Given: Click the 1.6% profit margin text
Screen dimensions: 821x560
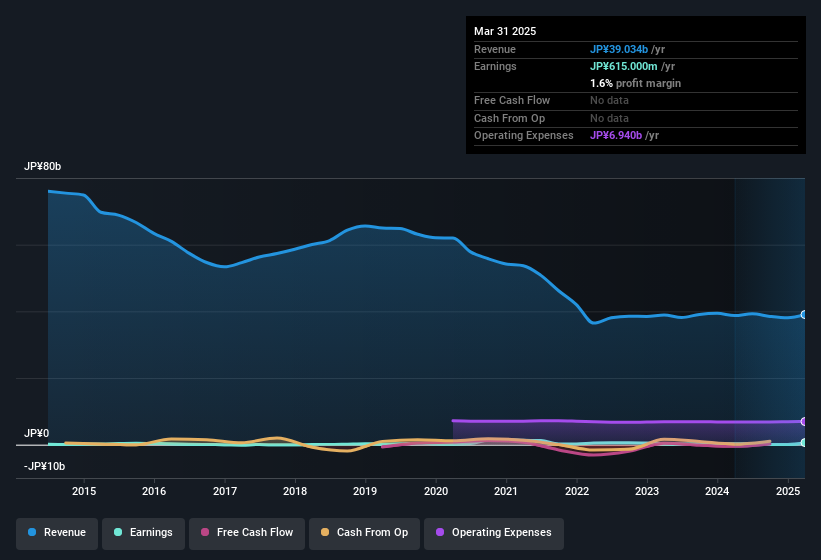Looking at the screenshot, I should click(x=635, y=83).
